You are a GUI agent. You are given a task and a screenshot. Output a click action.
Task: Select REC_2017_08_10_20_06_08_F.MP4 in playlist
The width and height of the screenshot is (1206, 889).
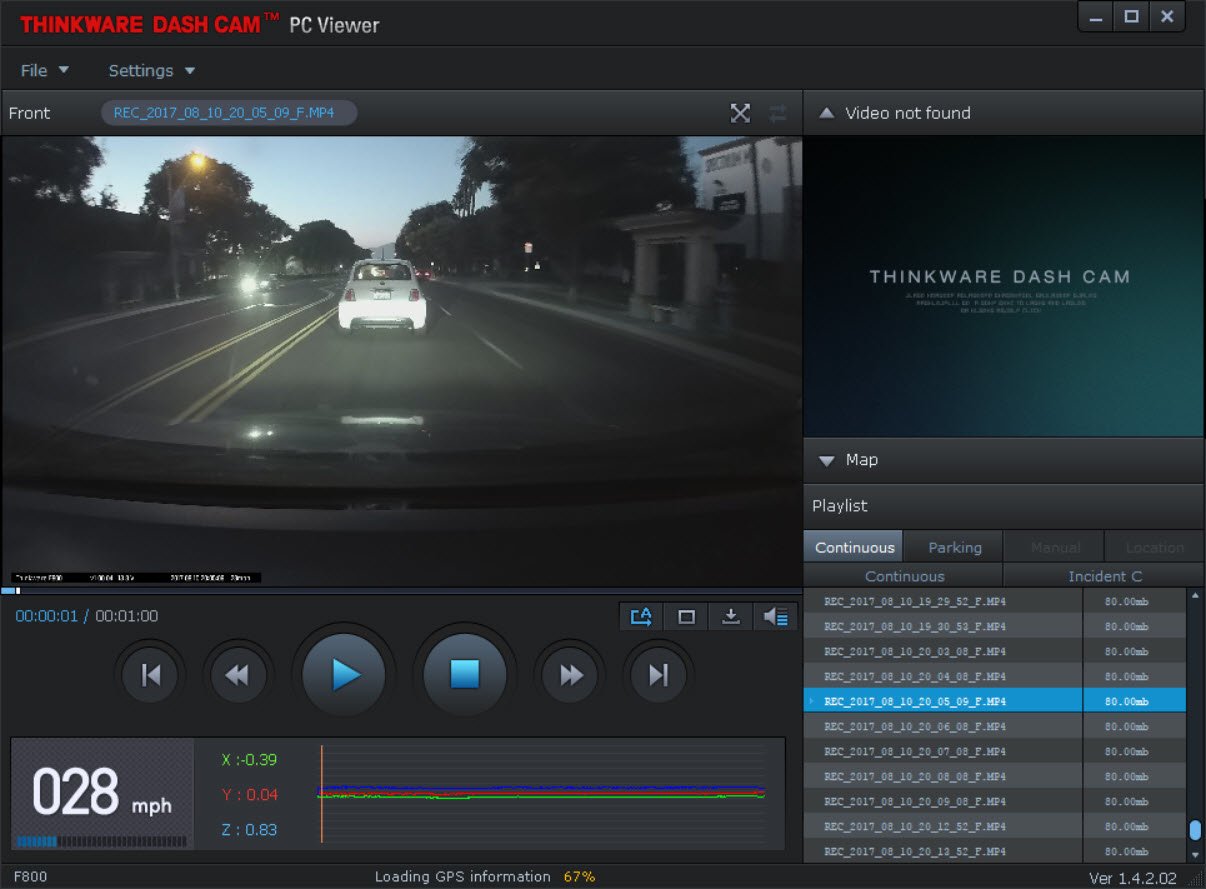point(995,726)
